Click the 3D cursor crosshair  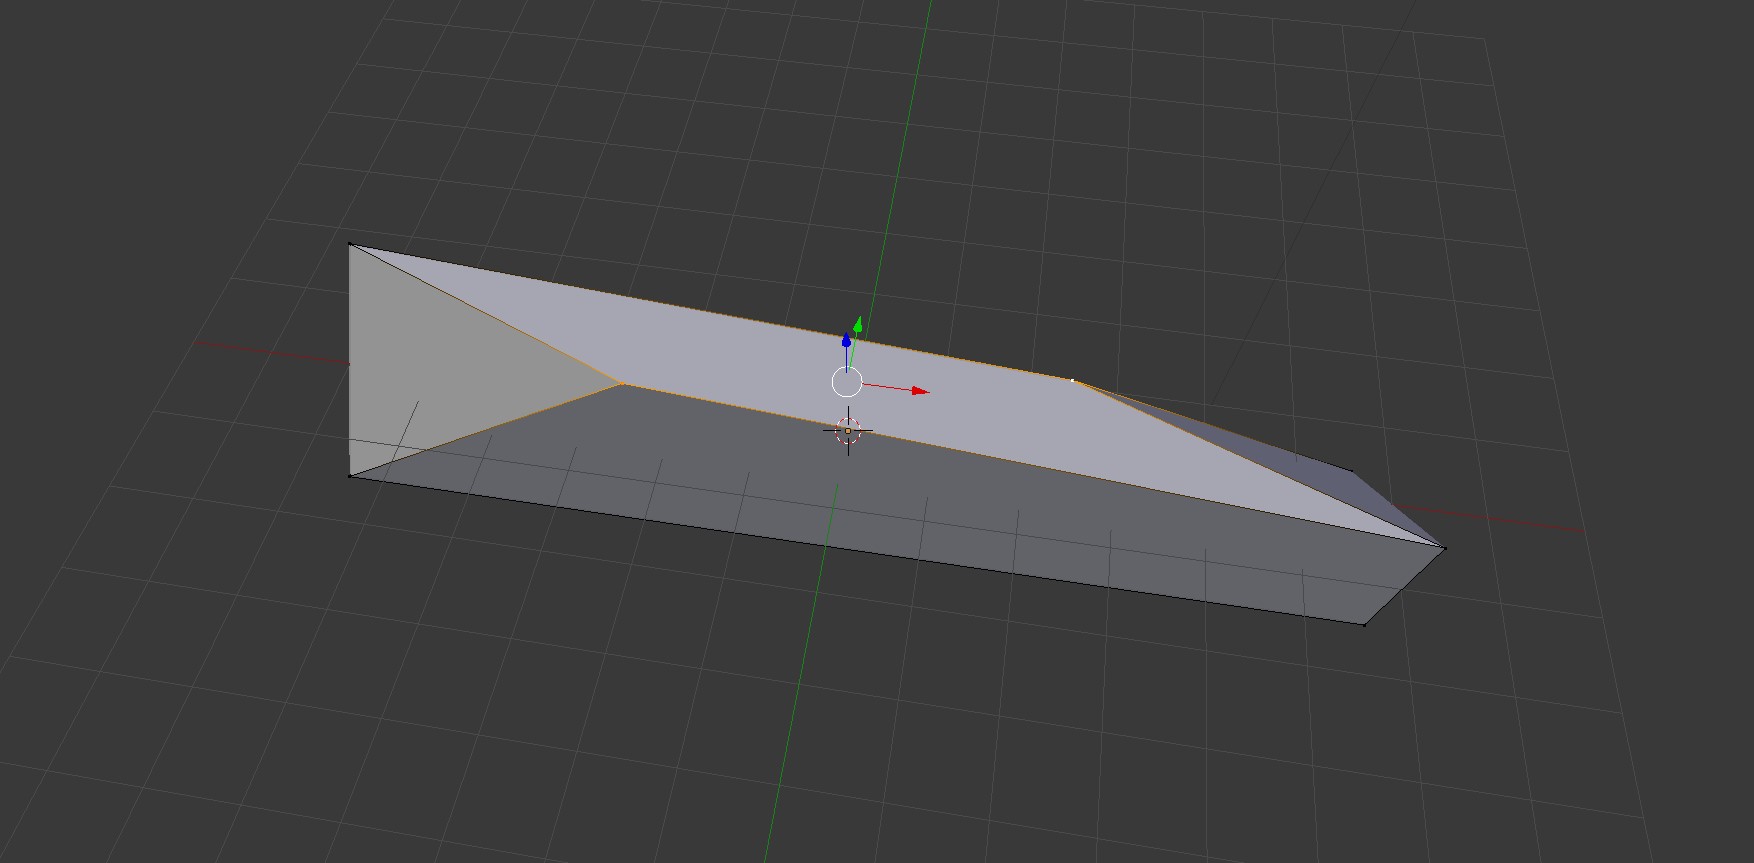848,431
